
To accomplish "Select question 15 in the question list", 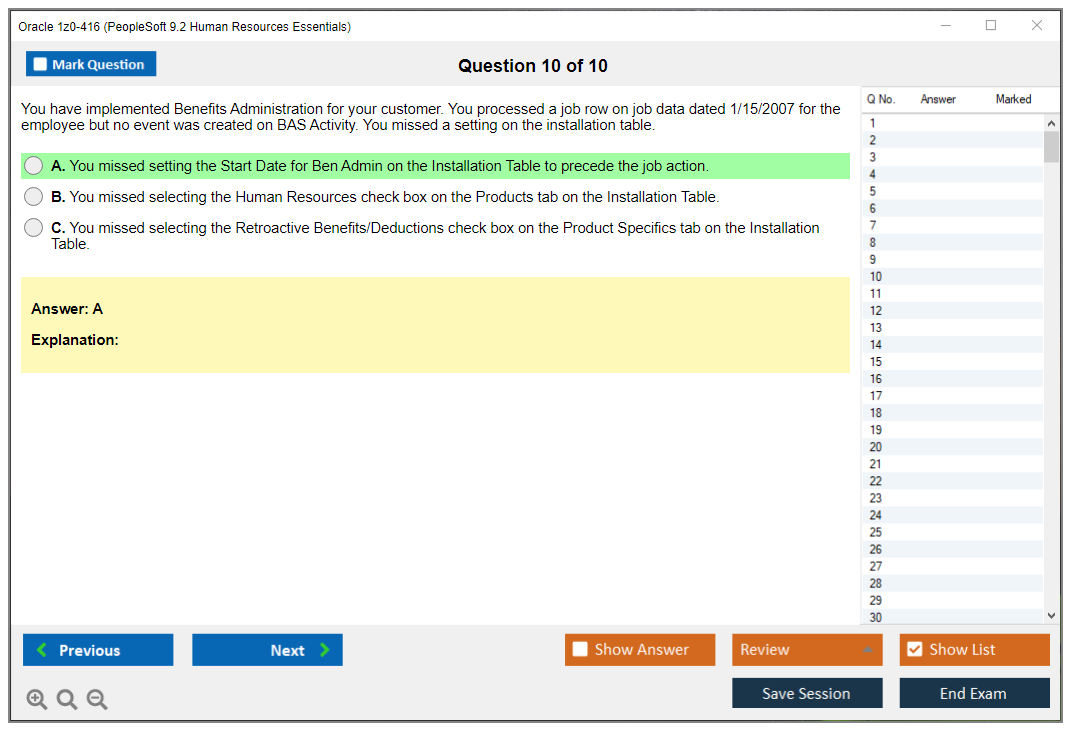I will tap(950, 361).
